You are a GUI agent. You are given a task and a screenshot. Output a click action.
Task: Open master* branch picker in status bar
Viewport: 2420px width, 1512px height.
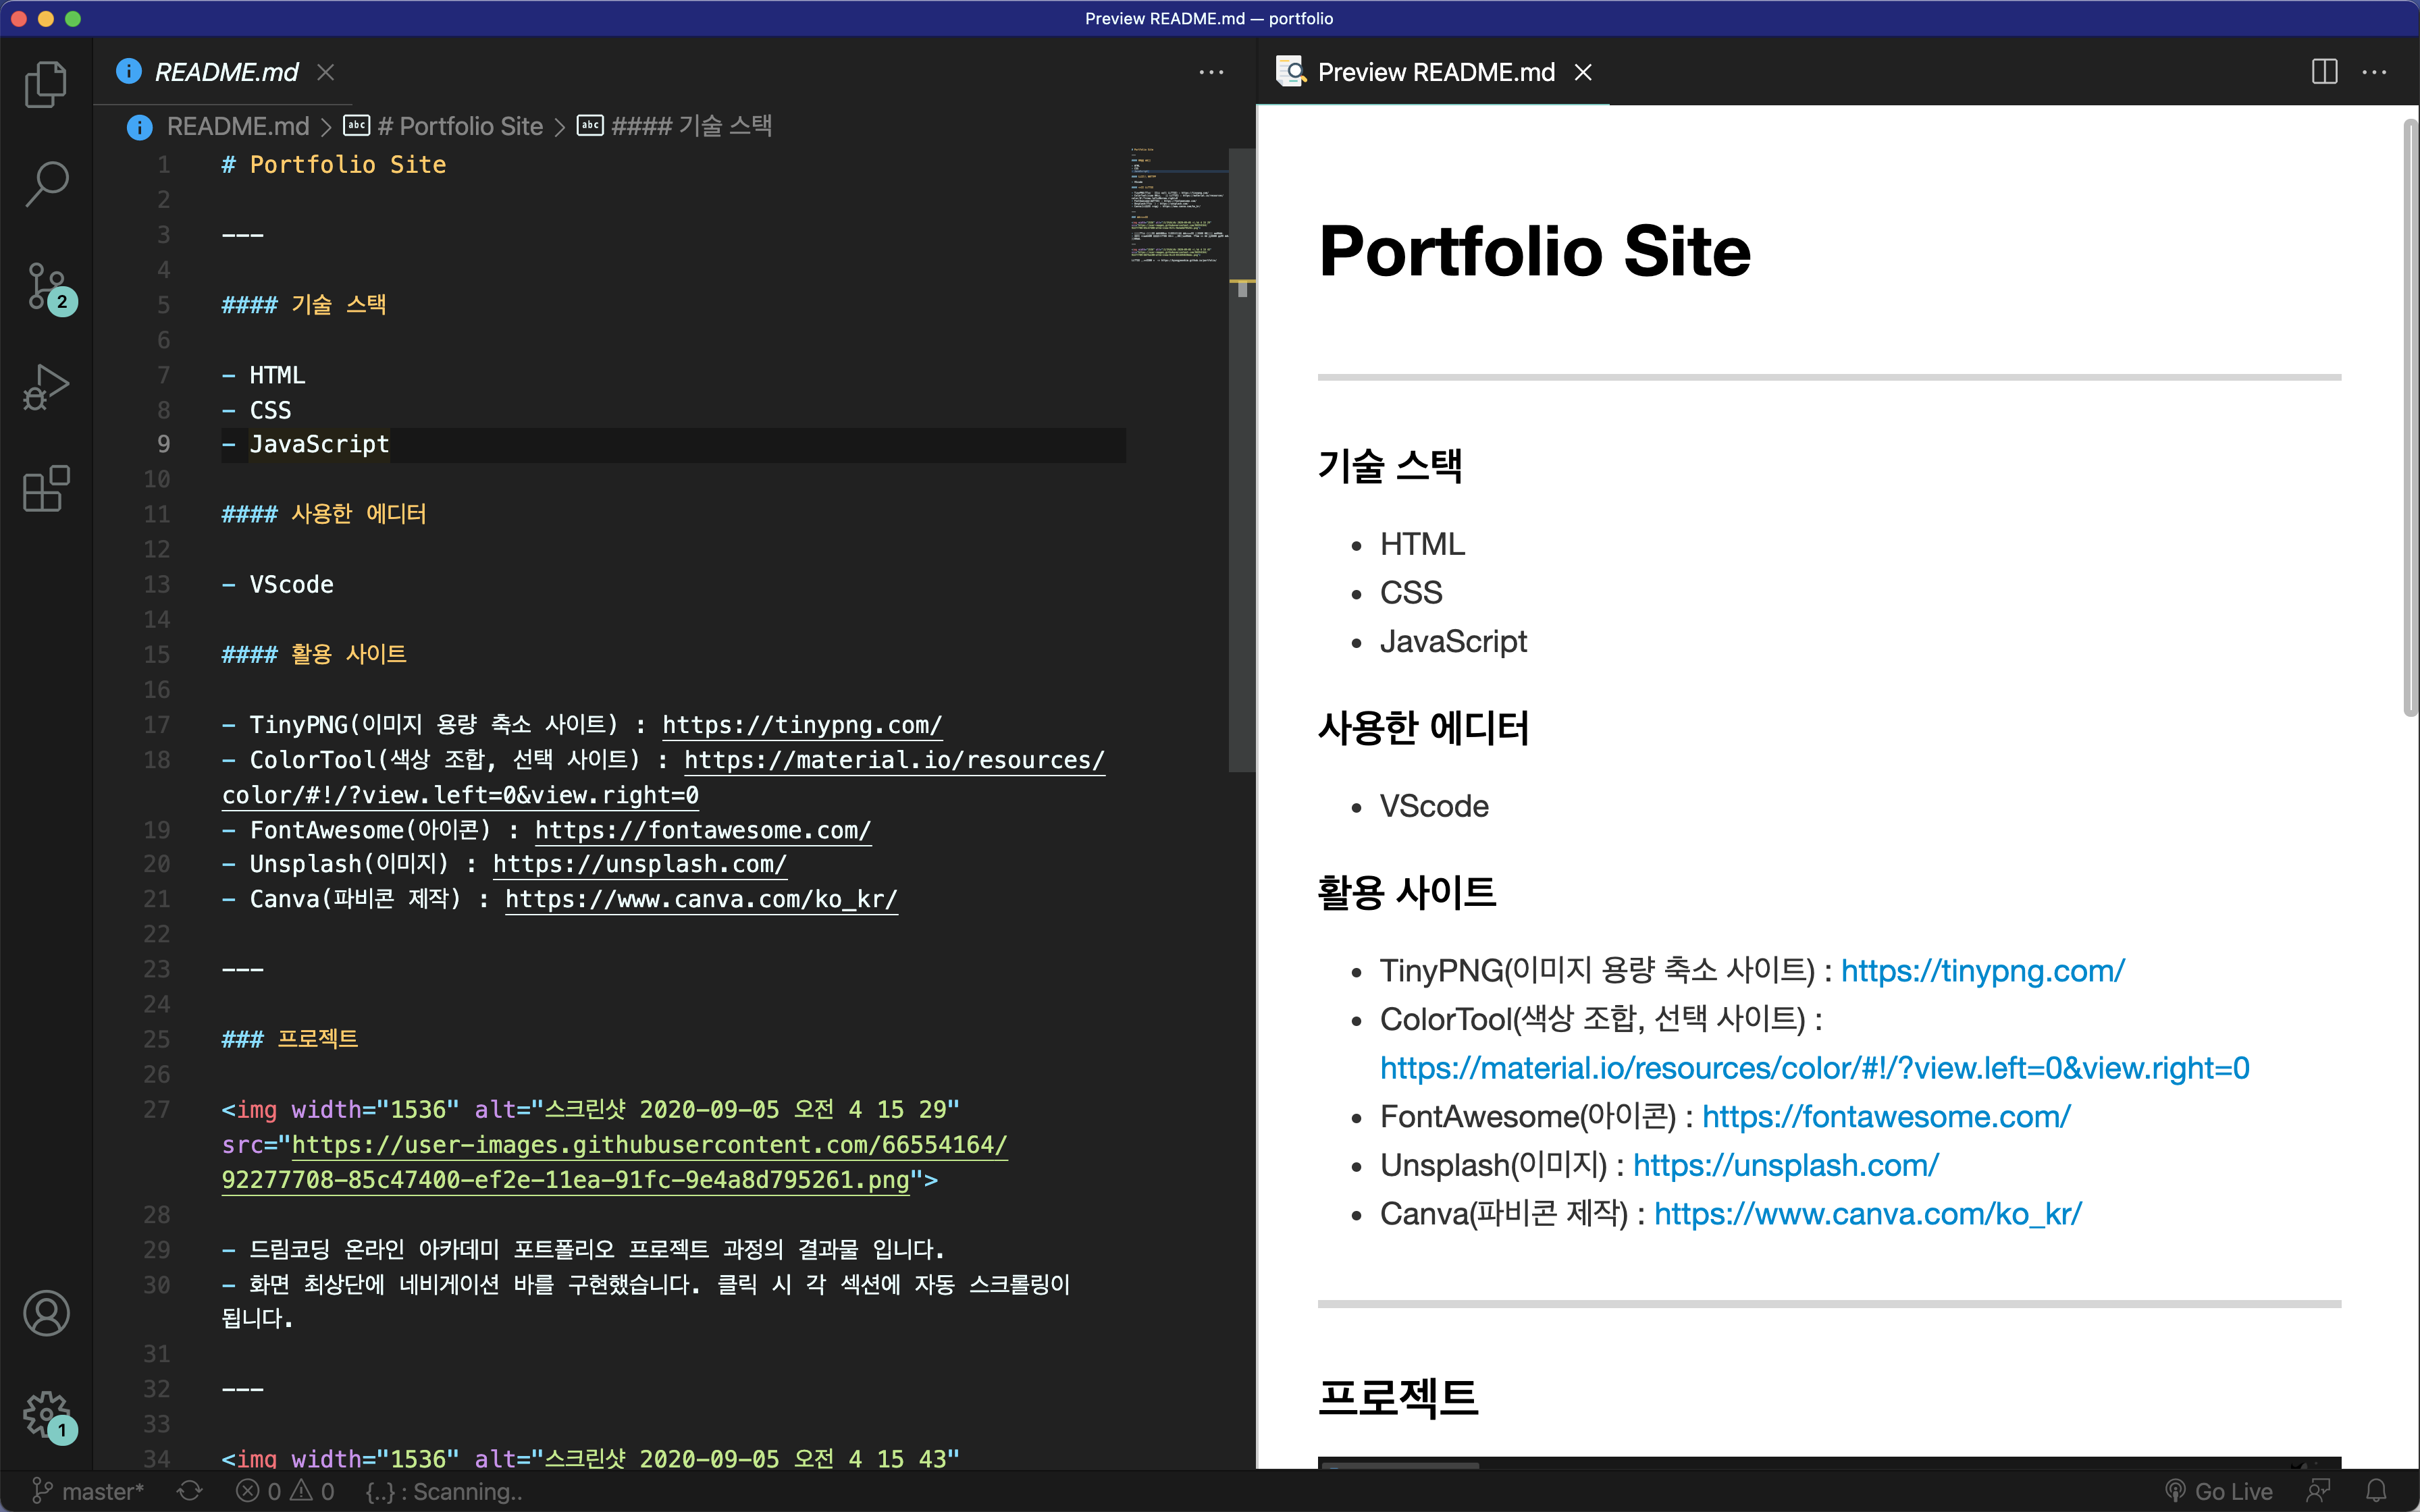click(89, 1491)
